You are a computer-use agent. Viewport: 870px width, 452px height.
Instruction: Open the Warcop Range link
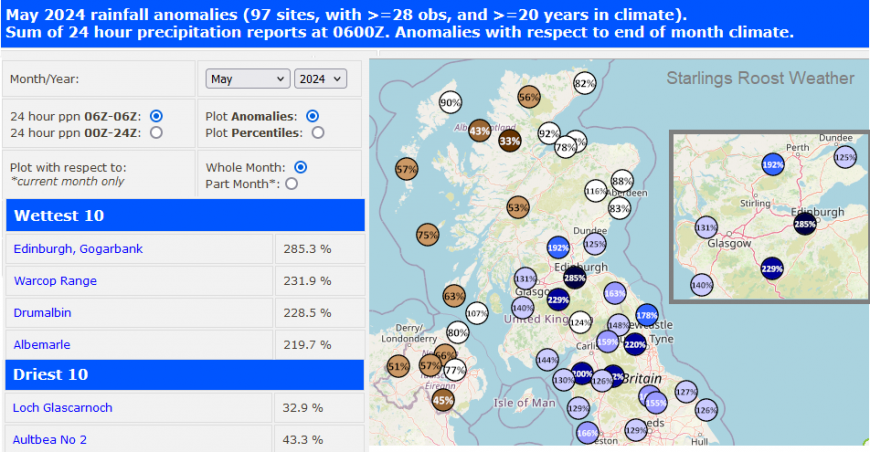(55, 281)
